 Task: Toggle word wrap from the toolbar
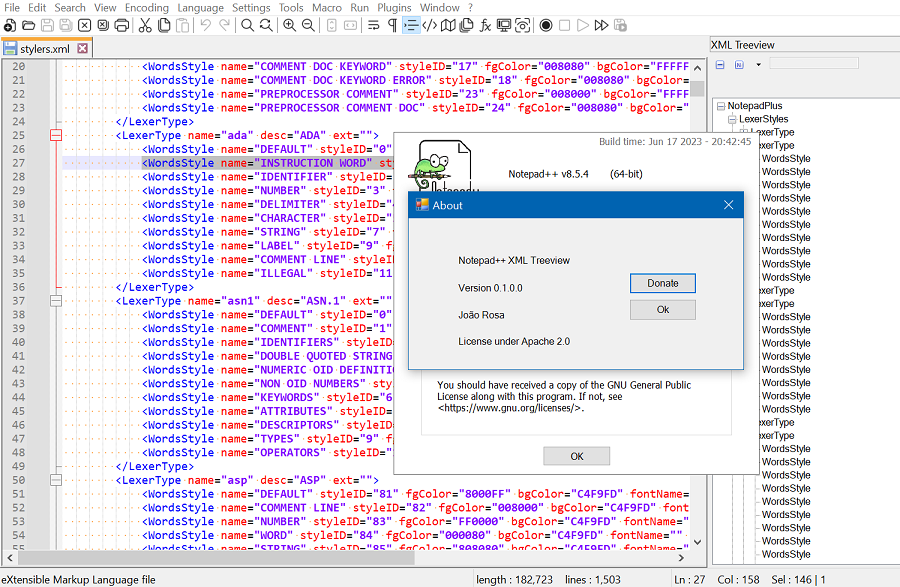click(374, 25)
